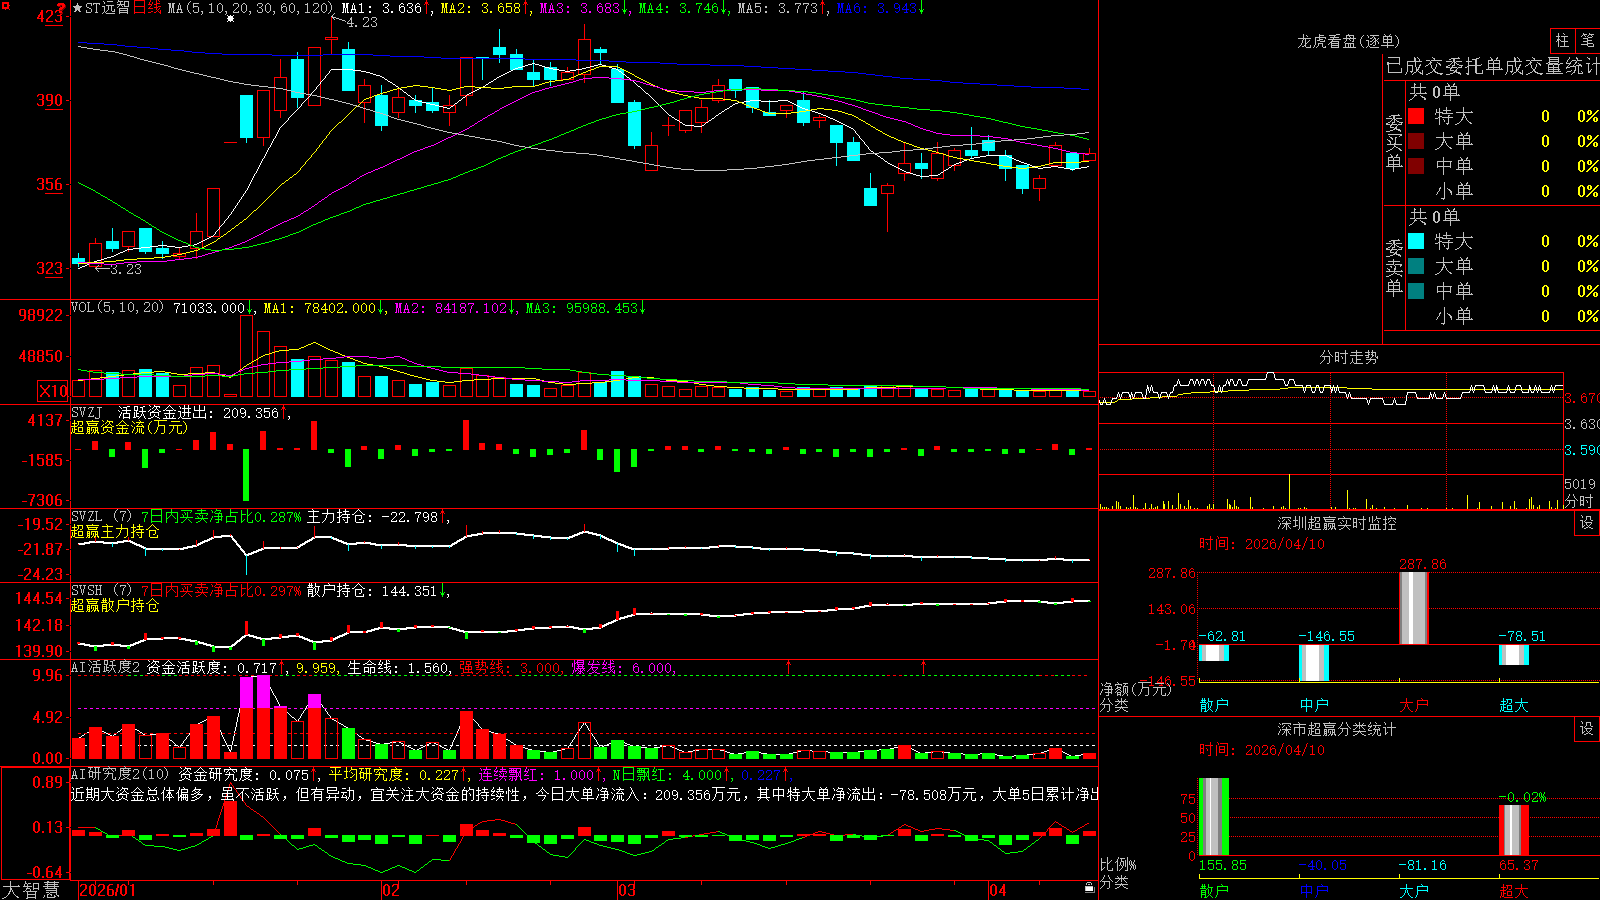The width and height of the screenshot is (1600, 900).
Task: Click the 超赢散户持仓 label
Action: point(115,605)
